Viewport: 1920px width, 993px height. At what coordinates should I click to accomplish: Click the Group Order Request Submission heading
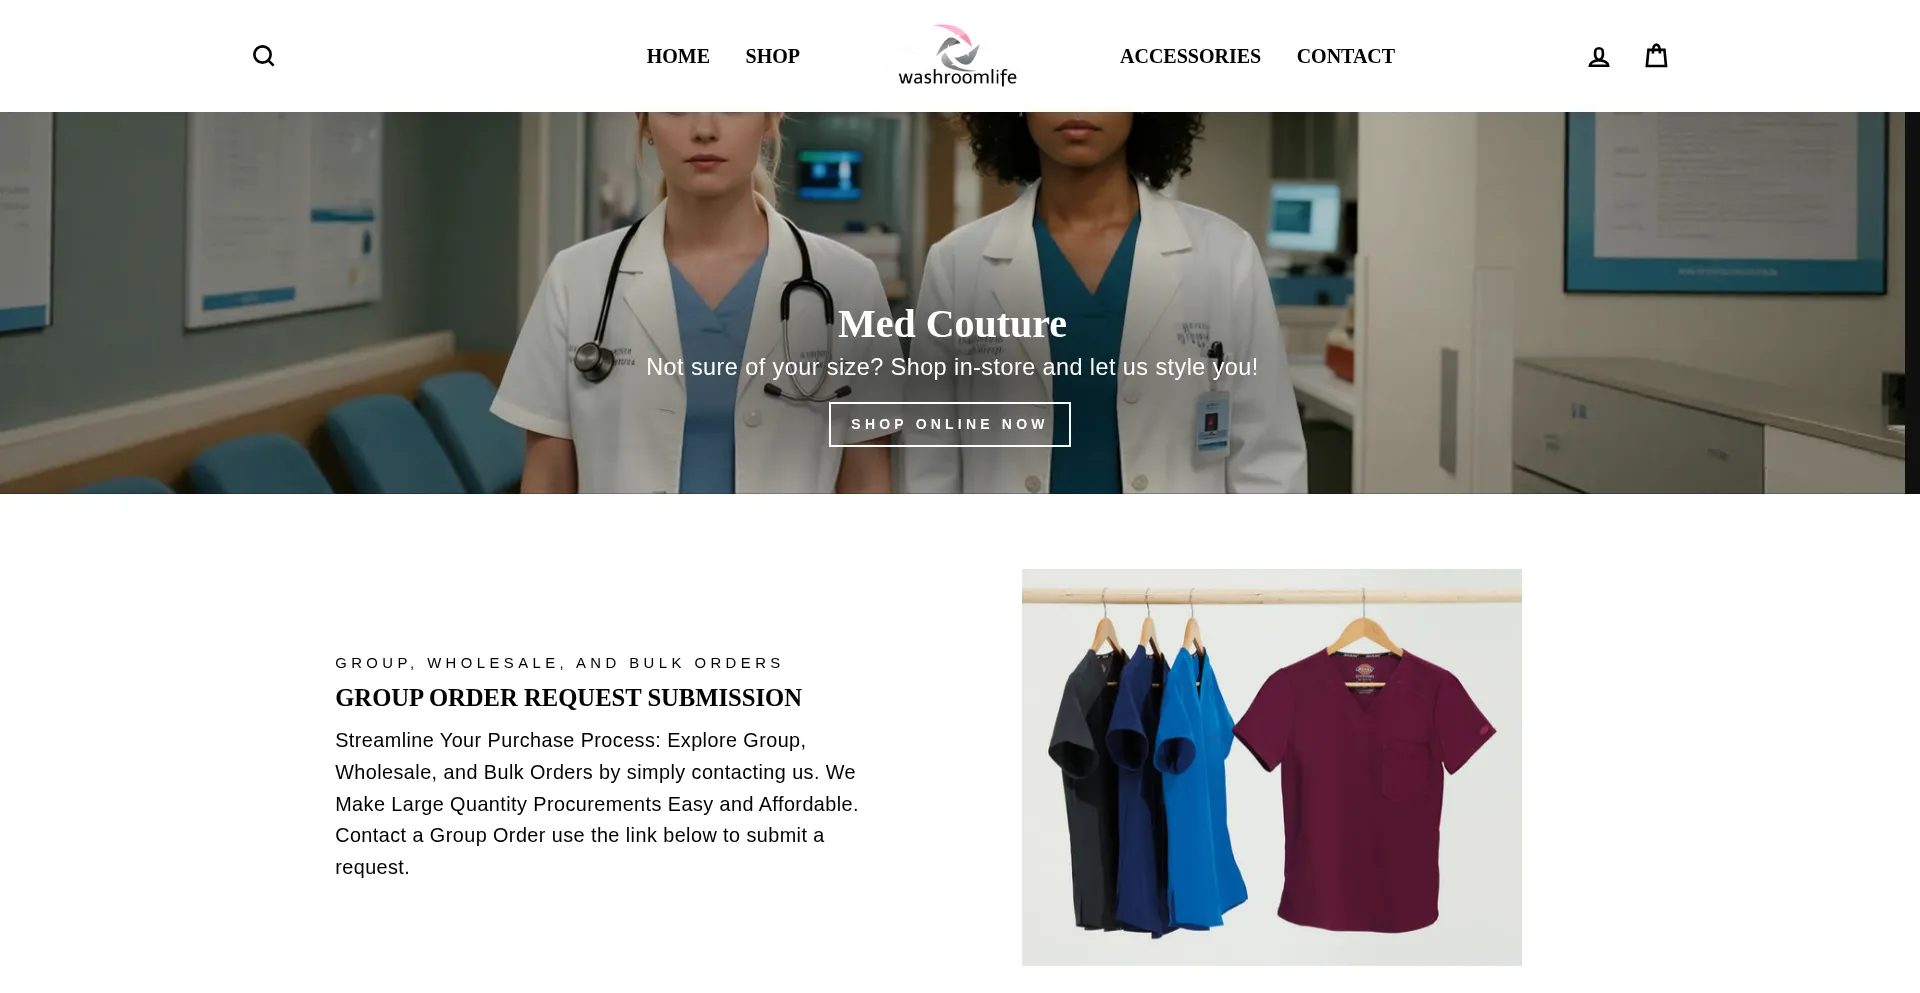click(568, 698)
